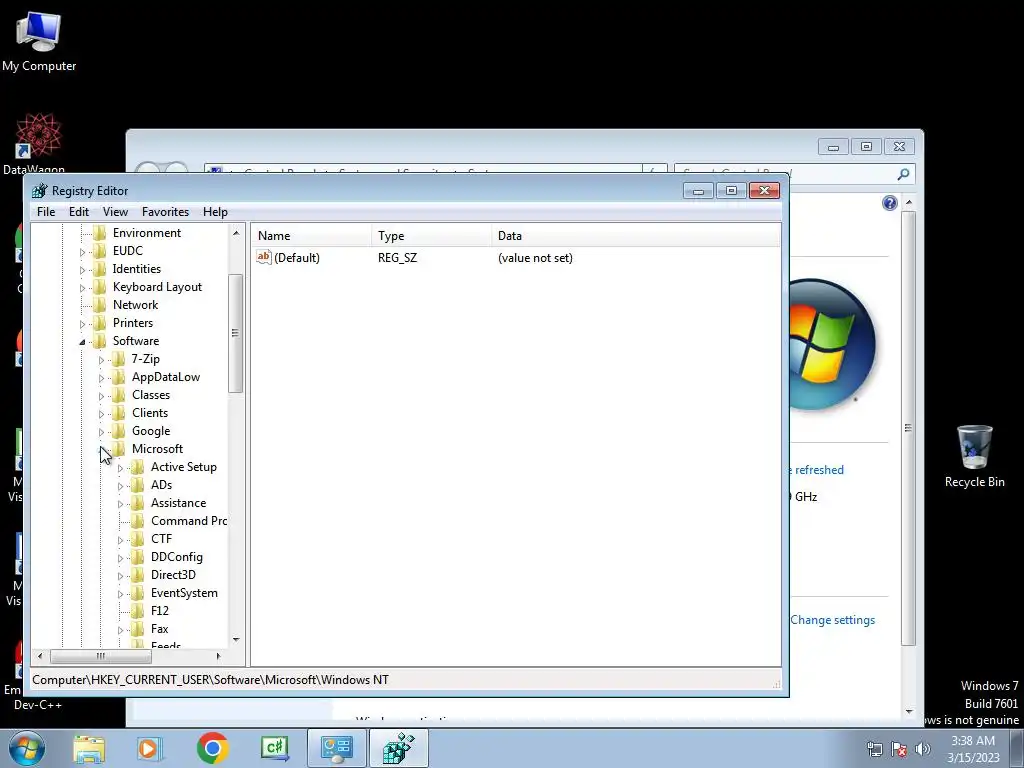This screenshot has width=1024, height=768.
Task: Click the Active Setup folder icon
Action: tap(137, 467)
